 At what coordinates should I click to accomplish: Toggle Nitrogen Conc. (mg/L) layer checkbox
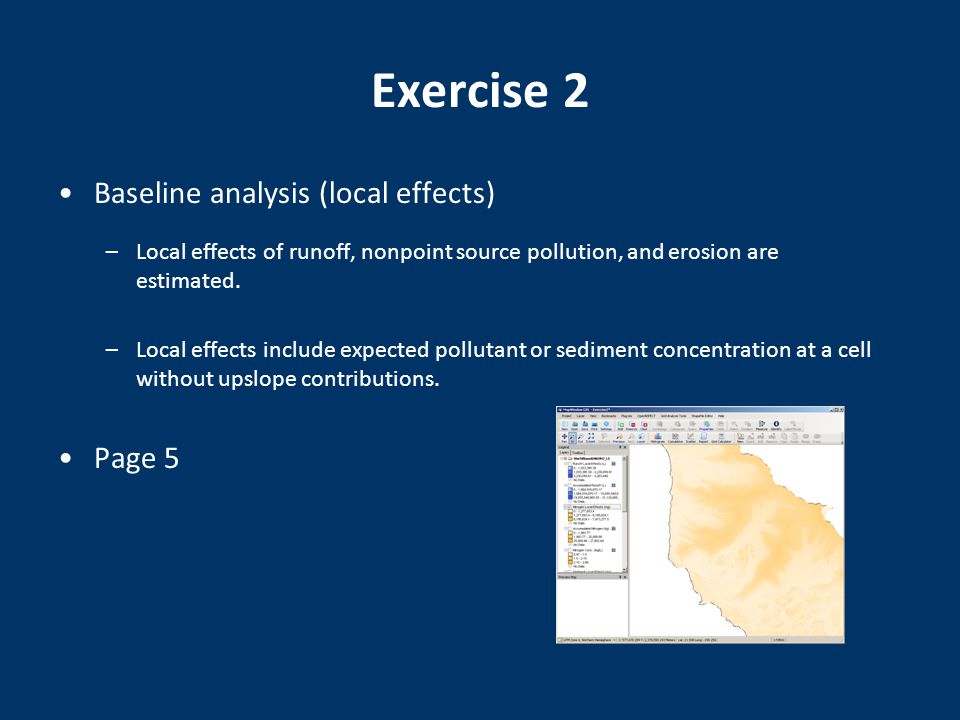pos(570,550)
